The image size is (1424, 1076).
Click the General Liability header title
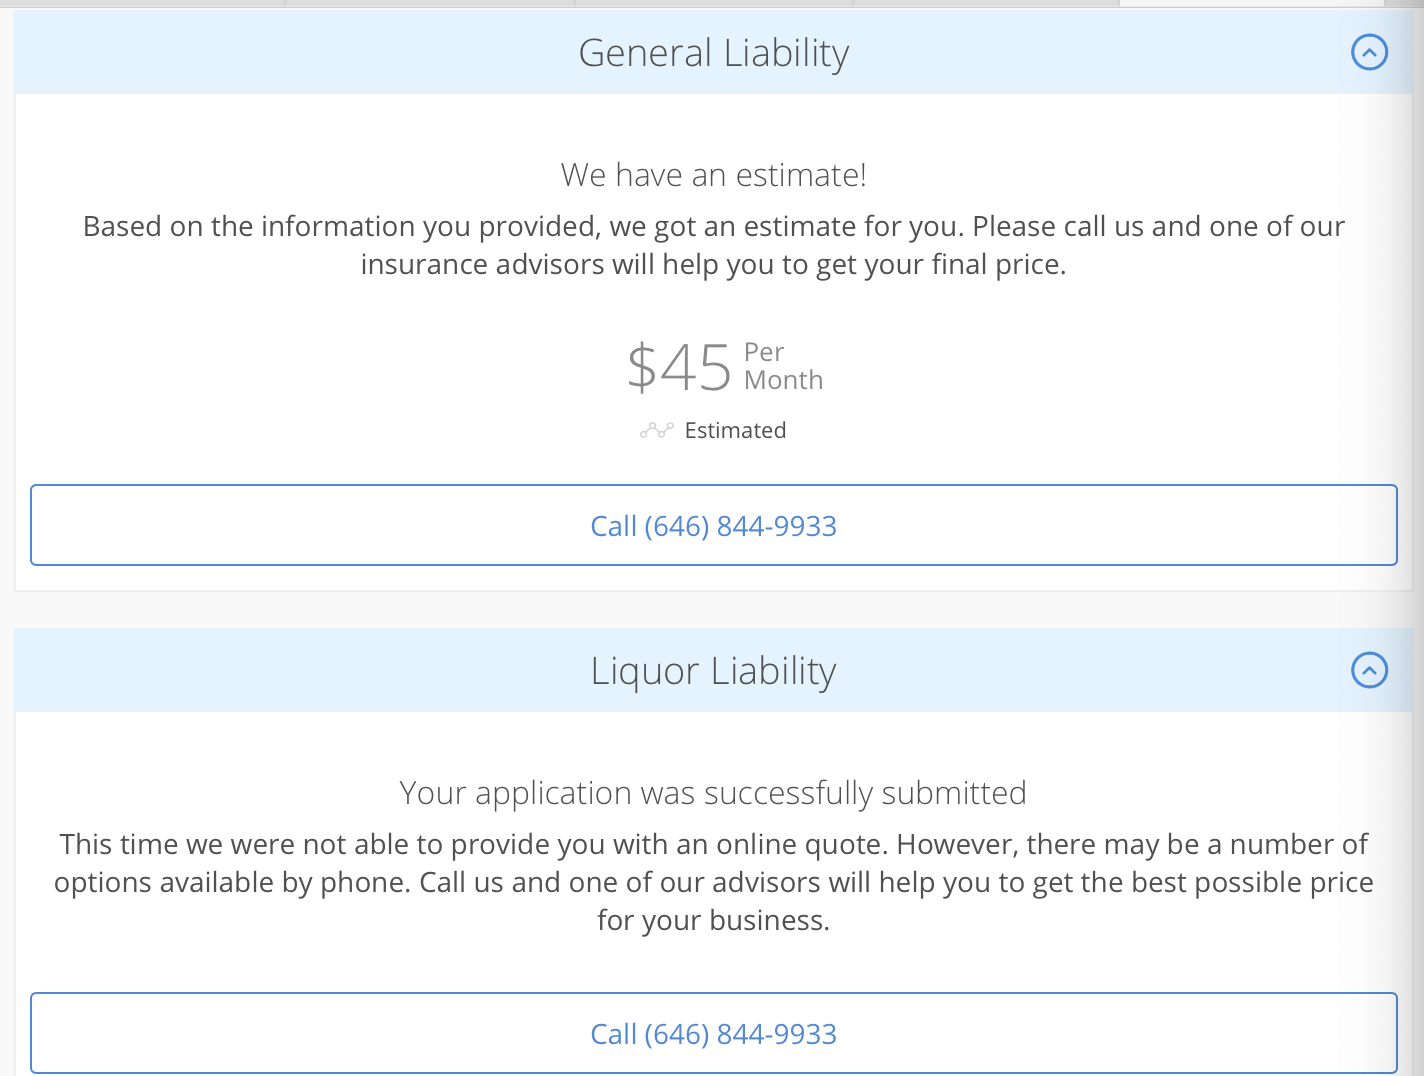(713, 53)
